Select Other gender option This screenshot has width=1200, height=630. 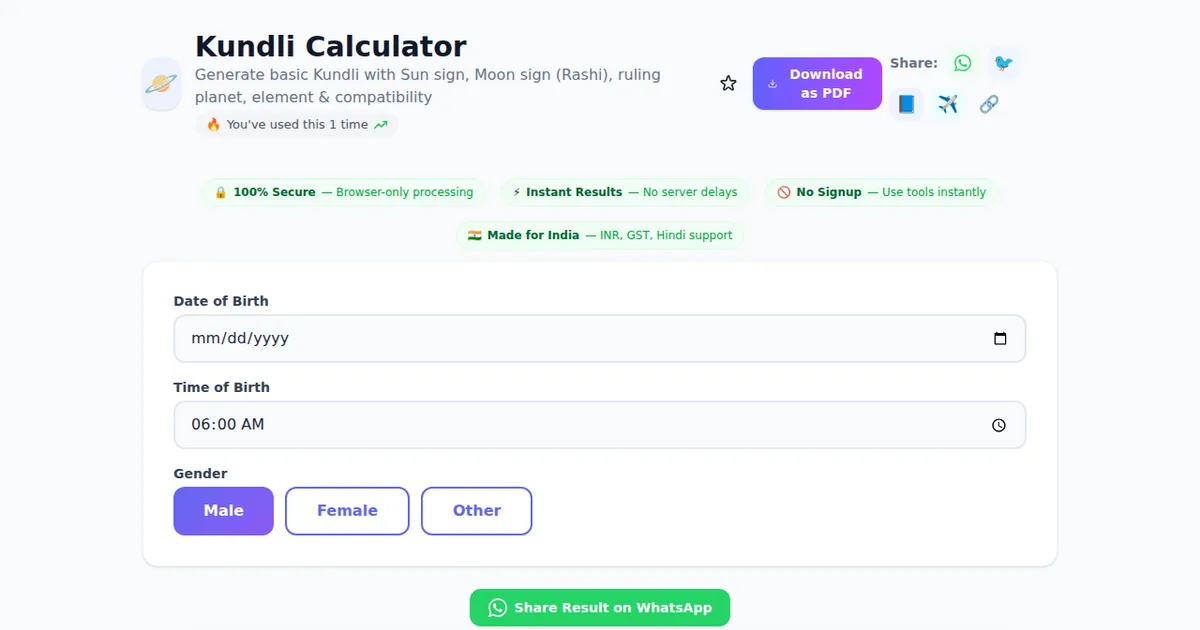click(x=476, y=511)
